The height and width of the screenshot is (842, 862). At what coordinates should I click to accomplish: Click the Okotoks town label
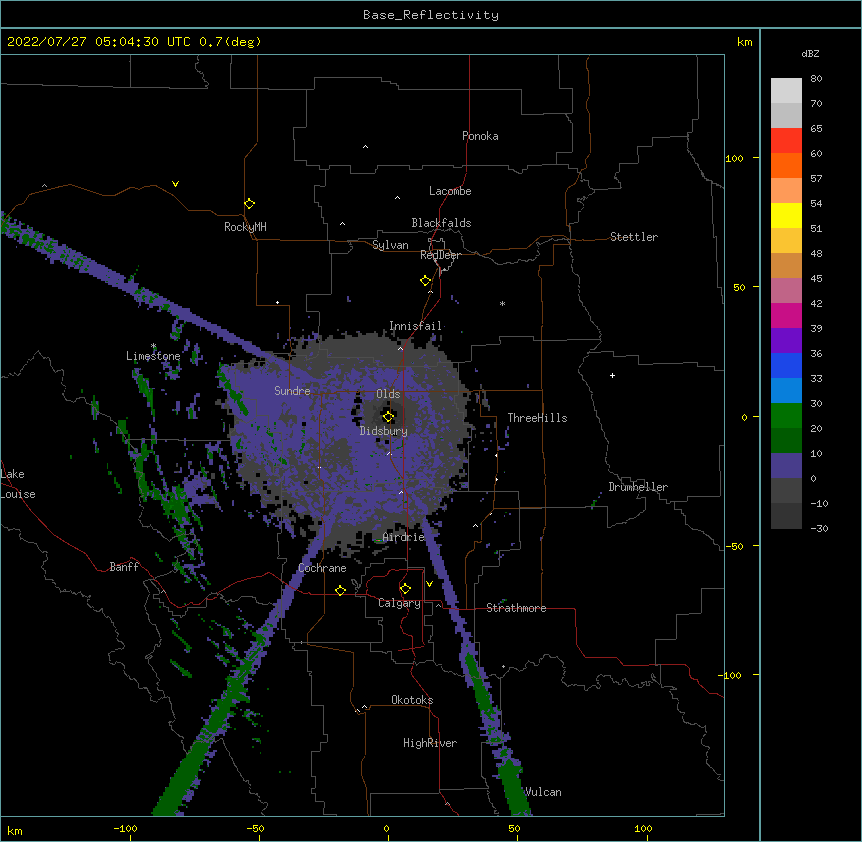tap(412, 700)
